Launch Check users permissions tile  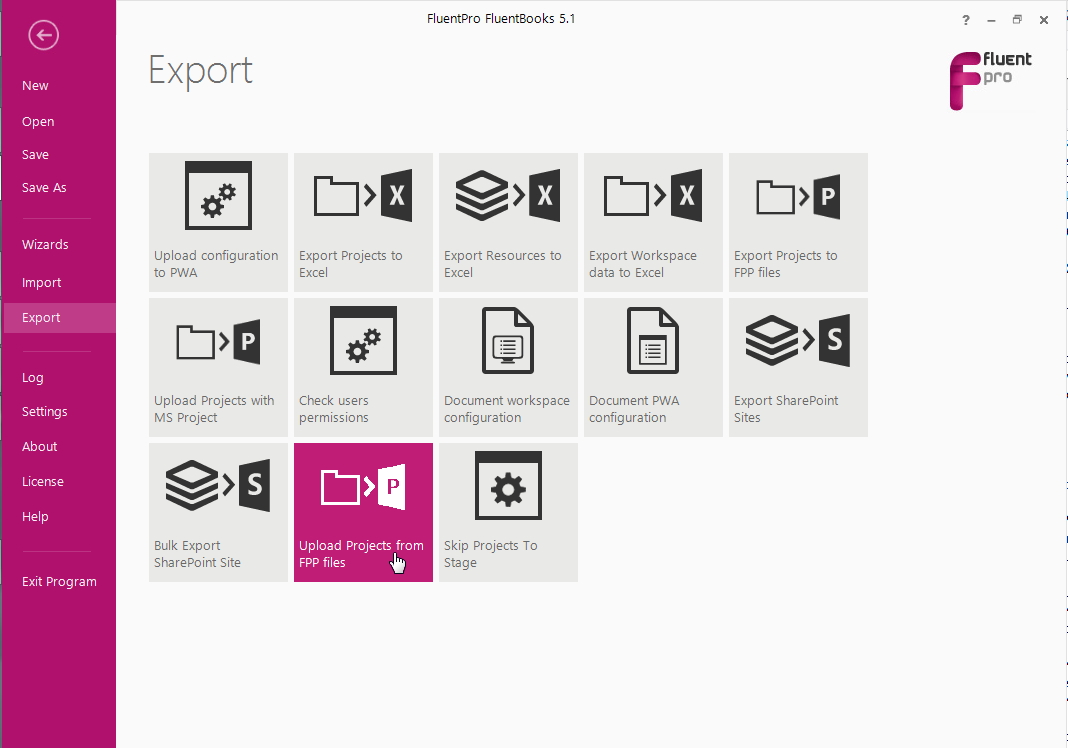tap(364, 368)
